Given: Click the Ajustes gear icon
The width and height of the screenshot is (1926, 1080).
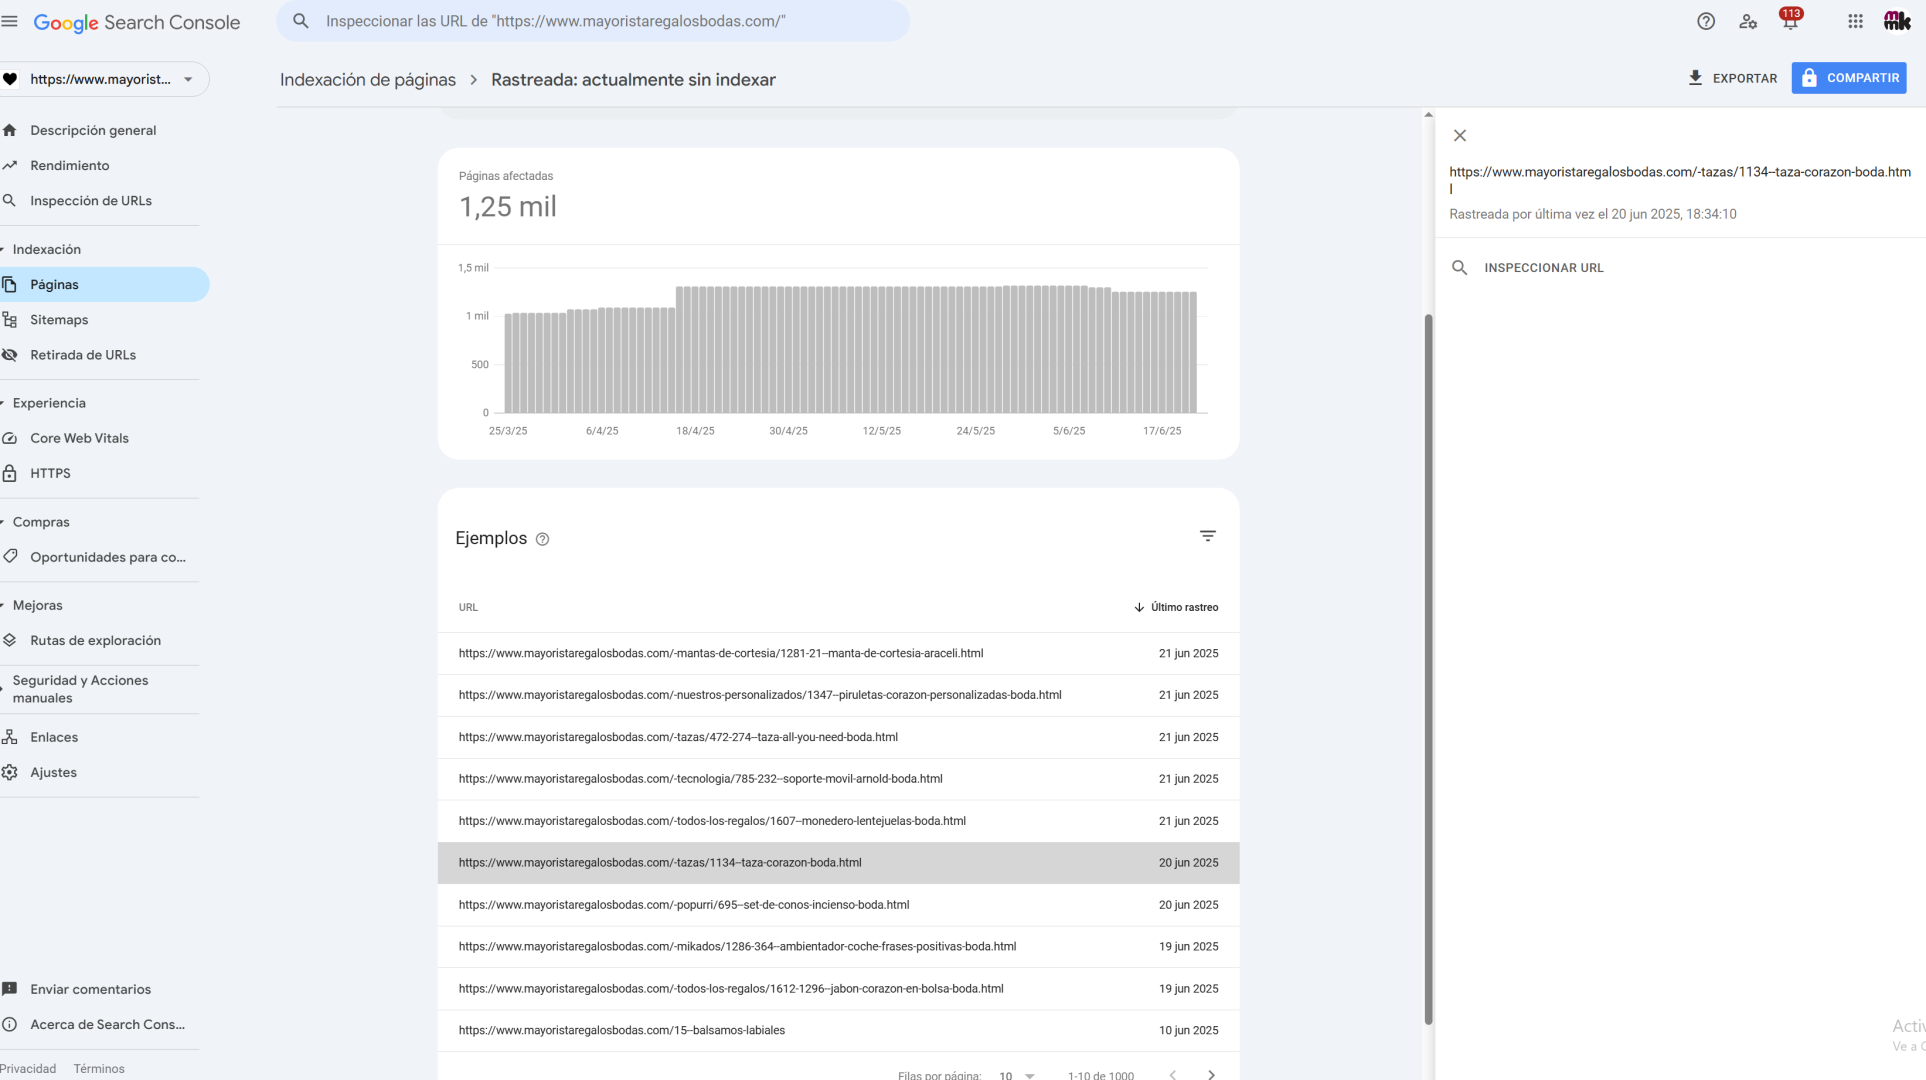Looking at the screenshot, I should point(10,772).
